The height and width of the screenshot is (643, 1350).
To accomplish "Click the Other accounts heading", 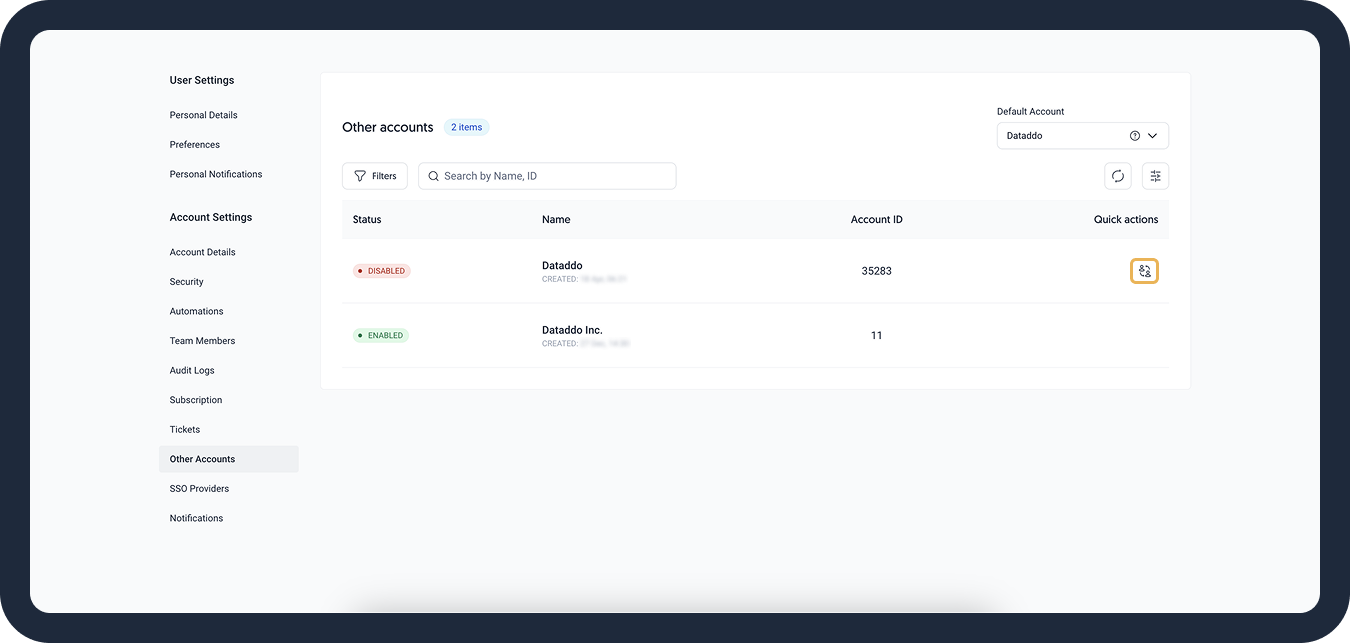I will 388,128.
